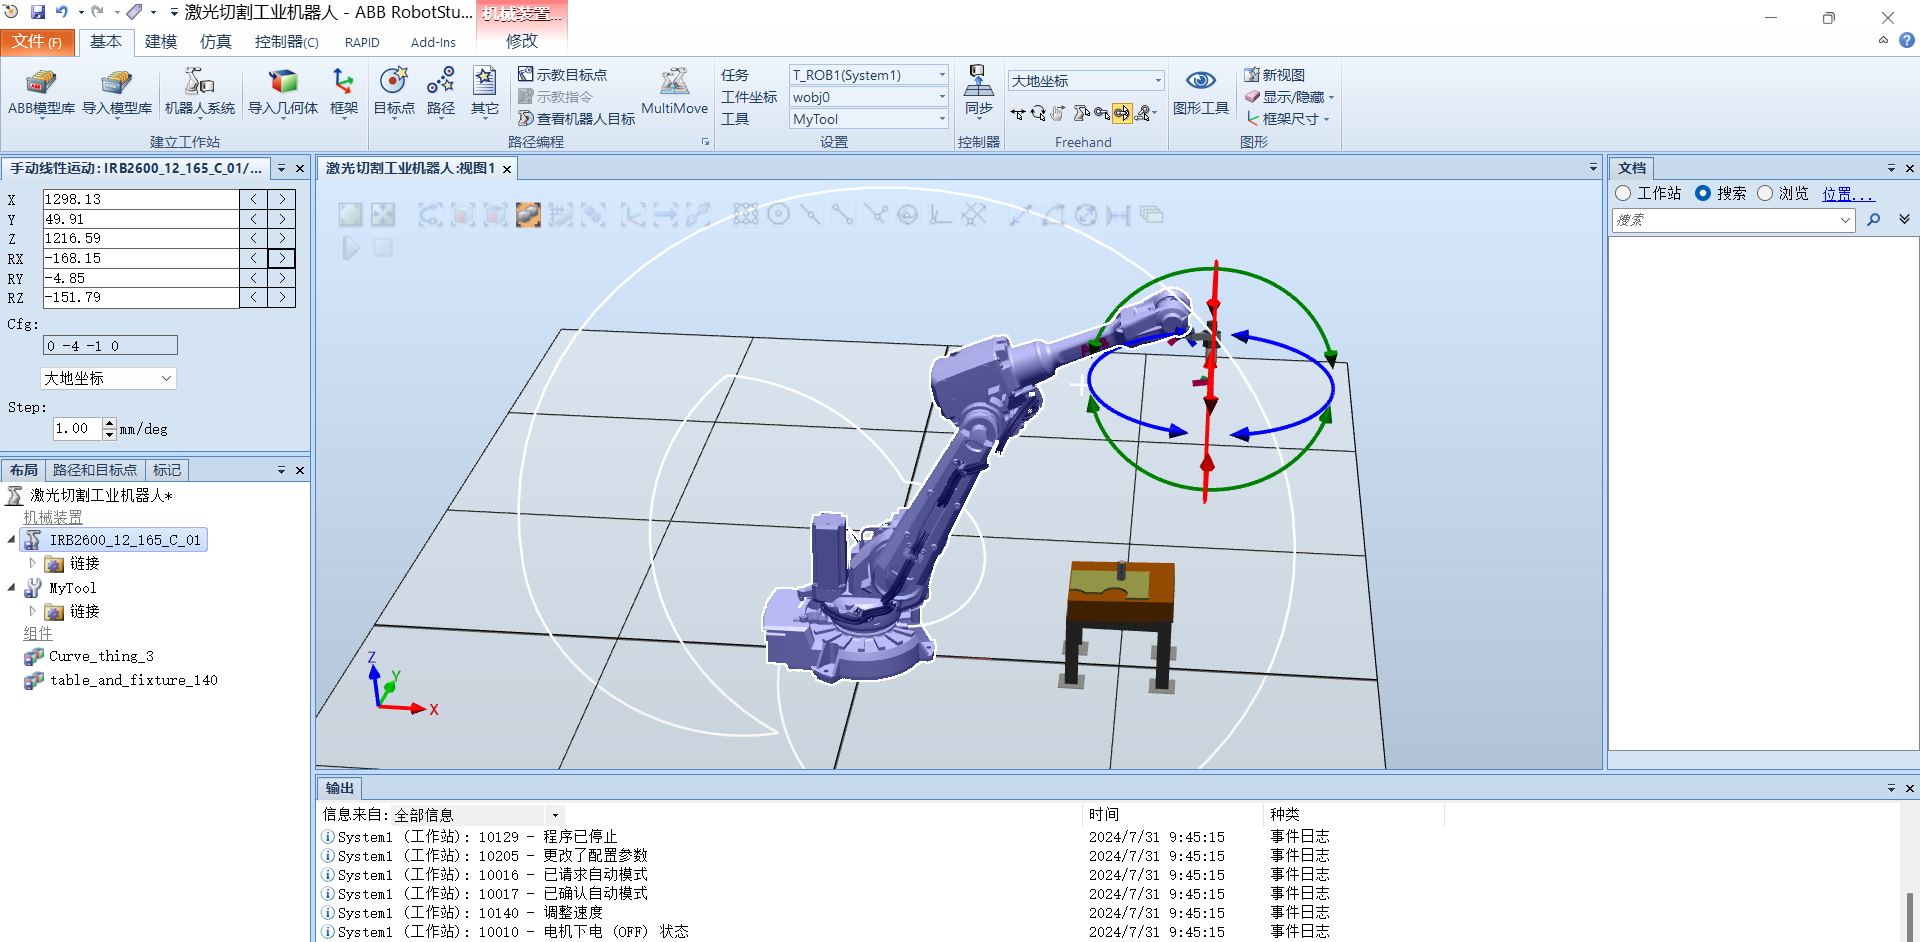Click the 示教目标点 button
The width and height of the screenshot is (1920, 942).
[x=563, y=75]
